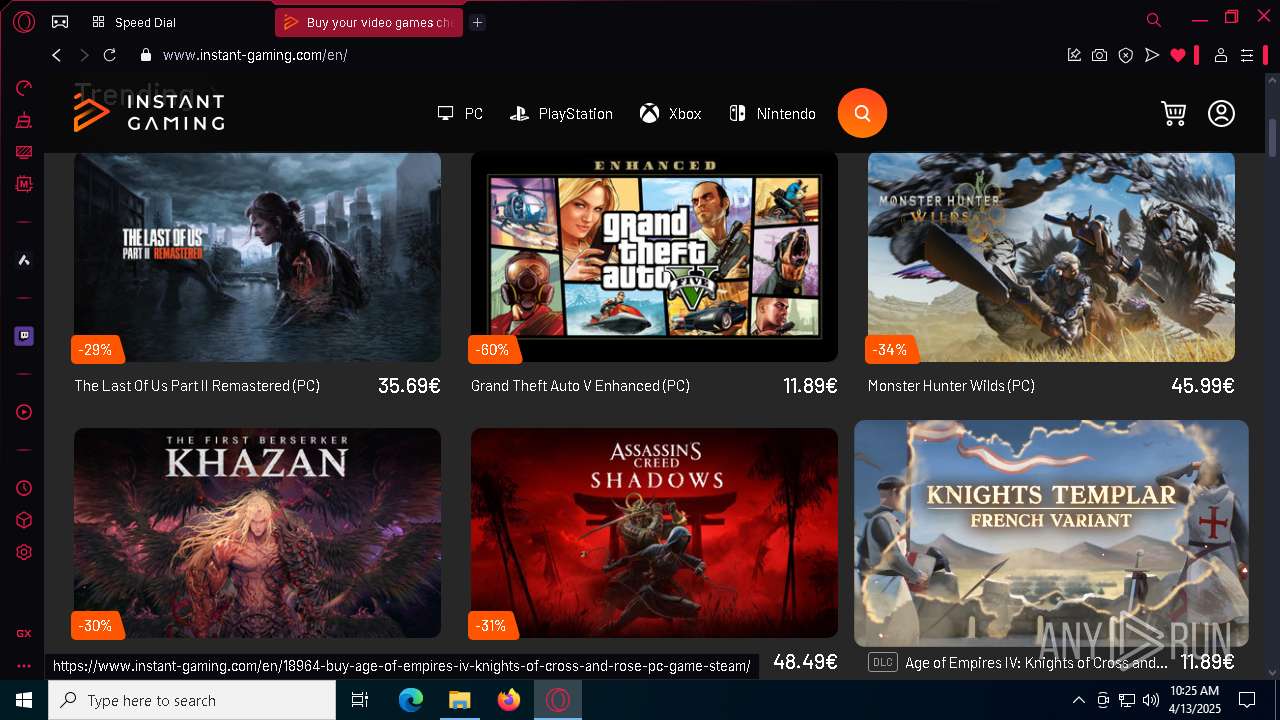Open the RAM limiter chip icon in sidebar
This screenshot has height=720, width=1280.
click(24, 184)
